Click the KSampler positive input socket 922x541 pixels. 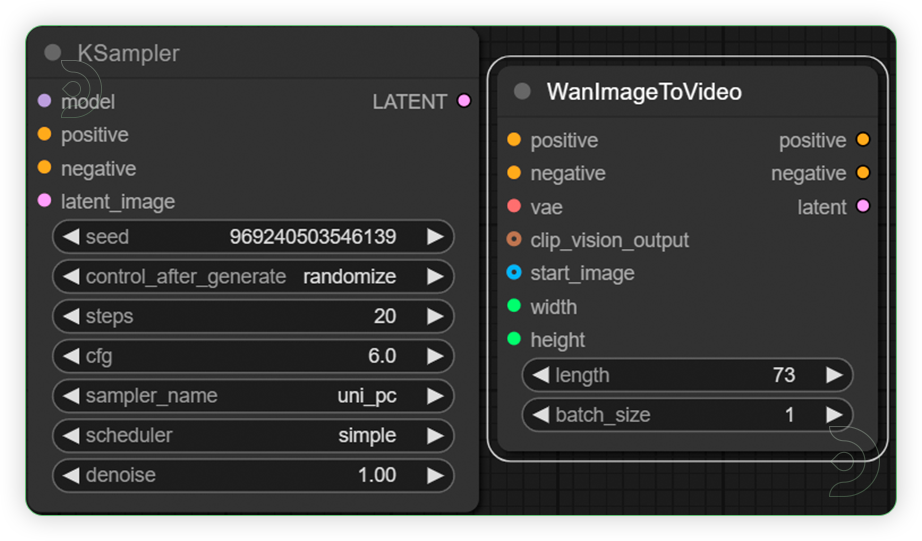[45, 134]
